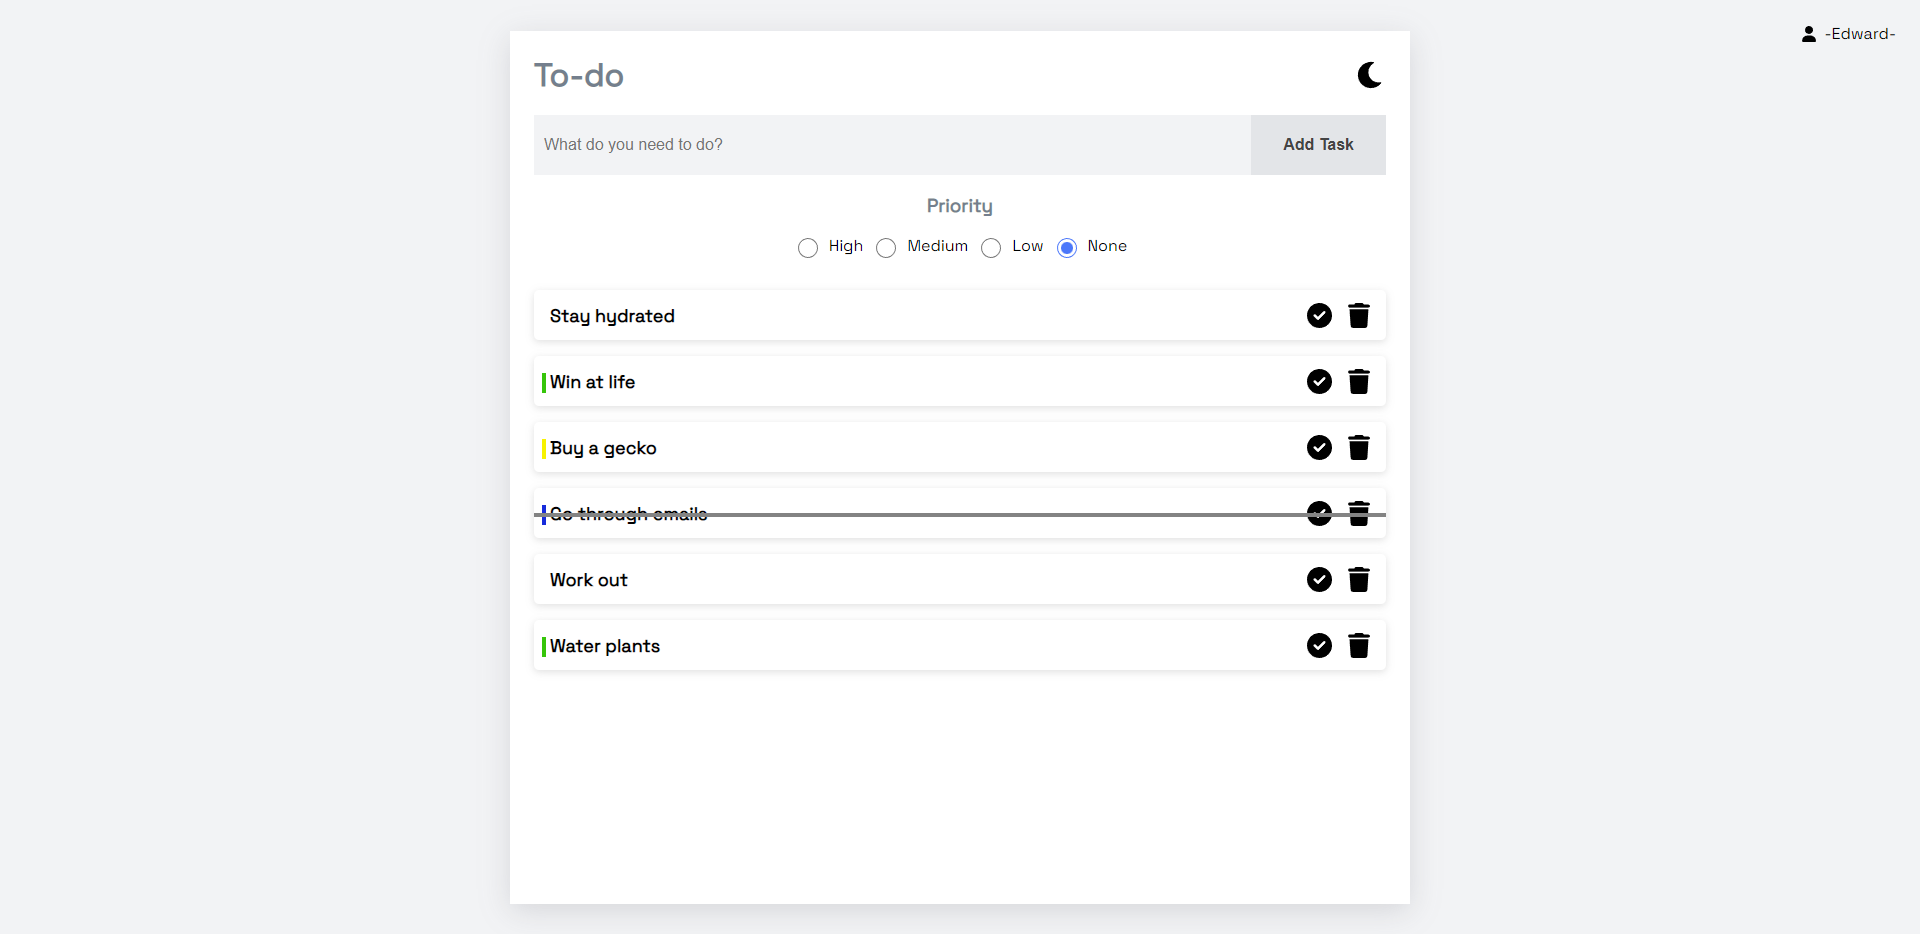Screen dimensions: 1920x934
Task: Mark "Work out" as complete
Action: click(1319, 579)
